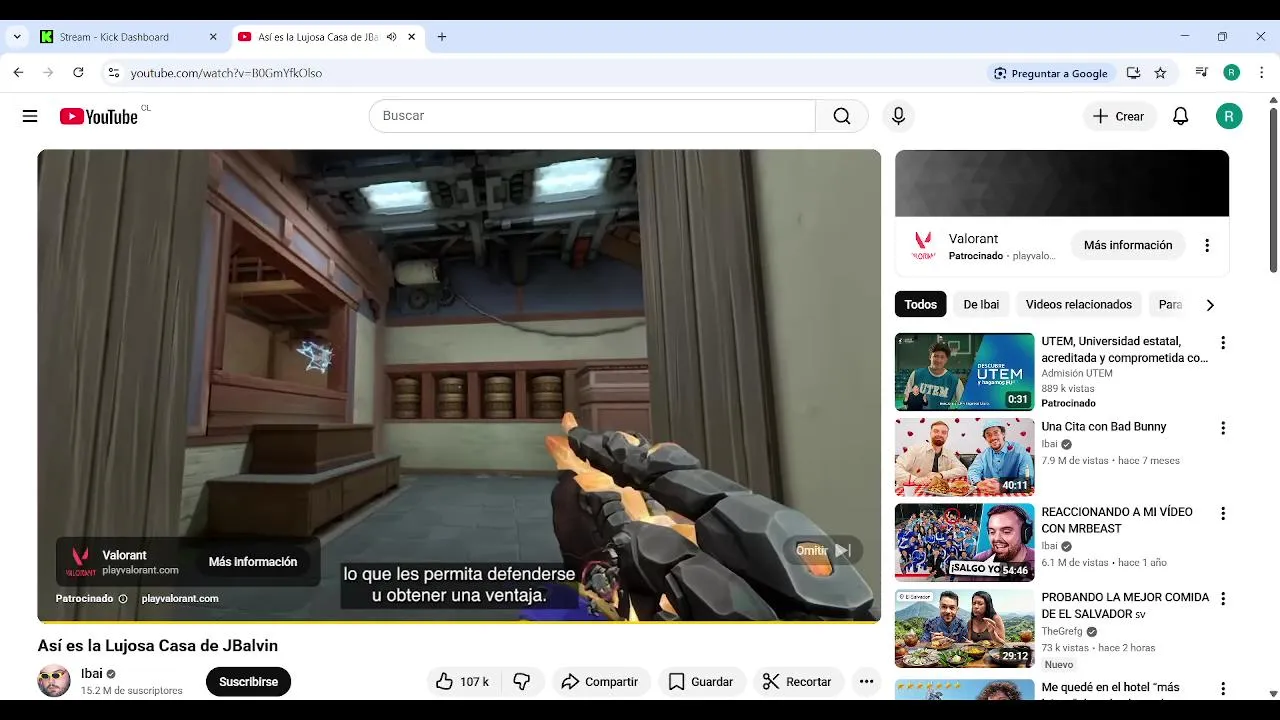1280x720 pixels.
Task: Click install app icon in address bar
Action: coord(1133,73)
